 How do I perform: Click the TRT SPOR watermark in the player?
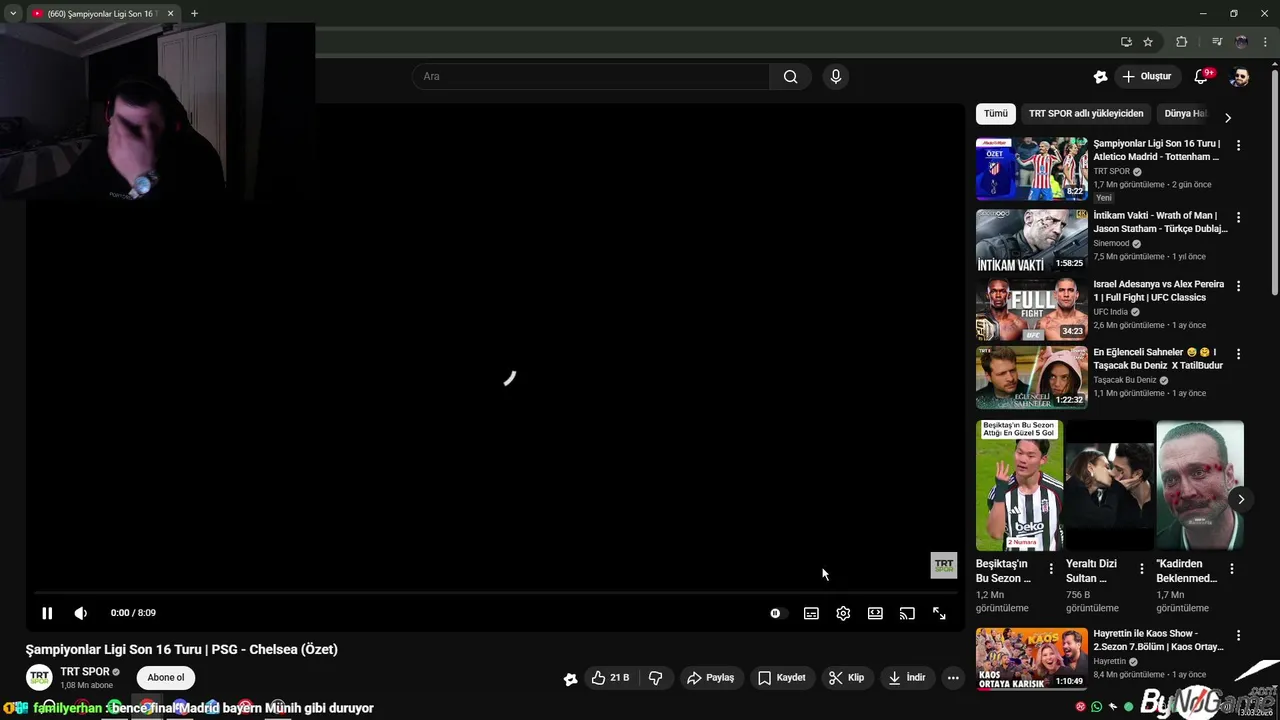(x=944, y=565)
